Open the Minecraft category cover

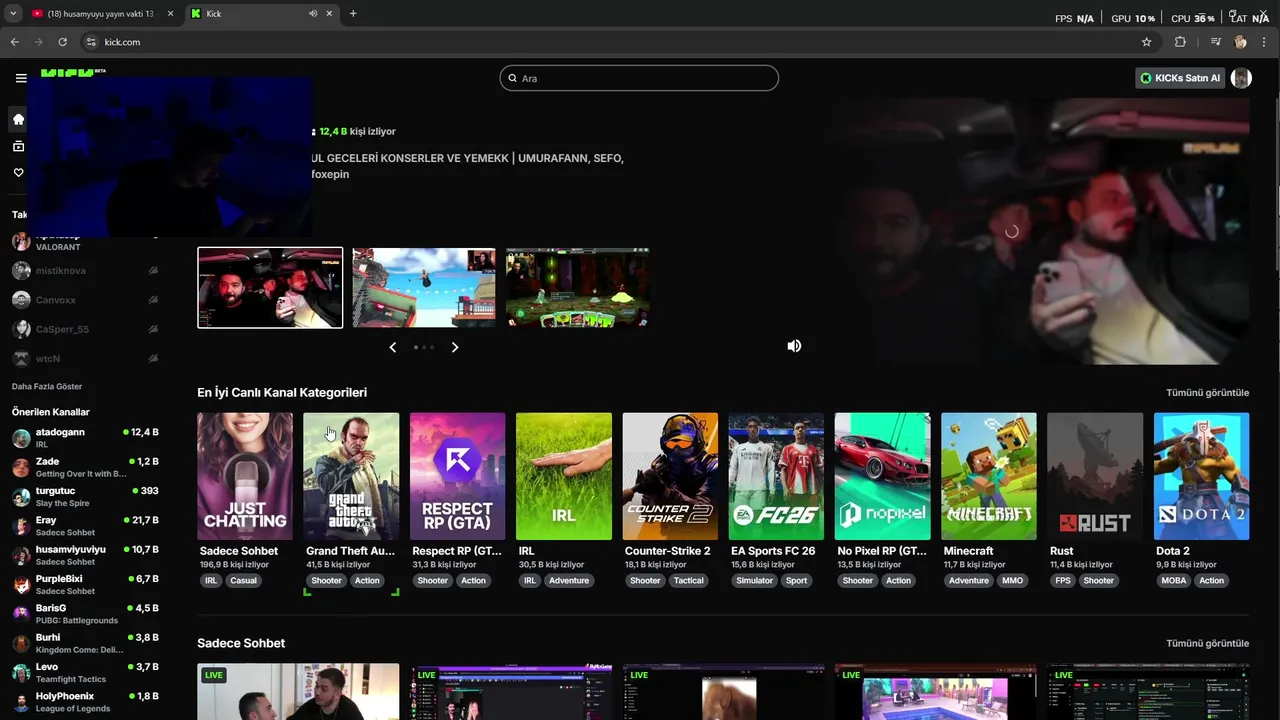989,476
